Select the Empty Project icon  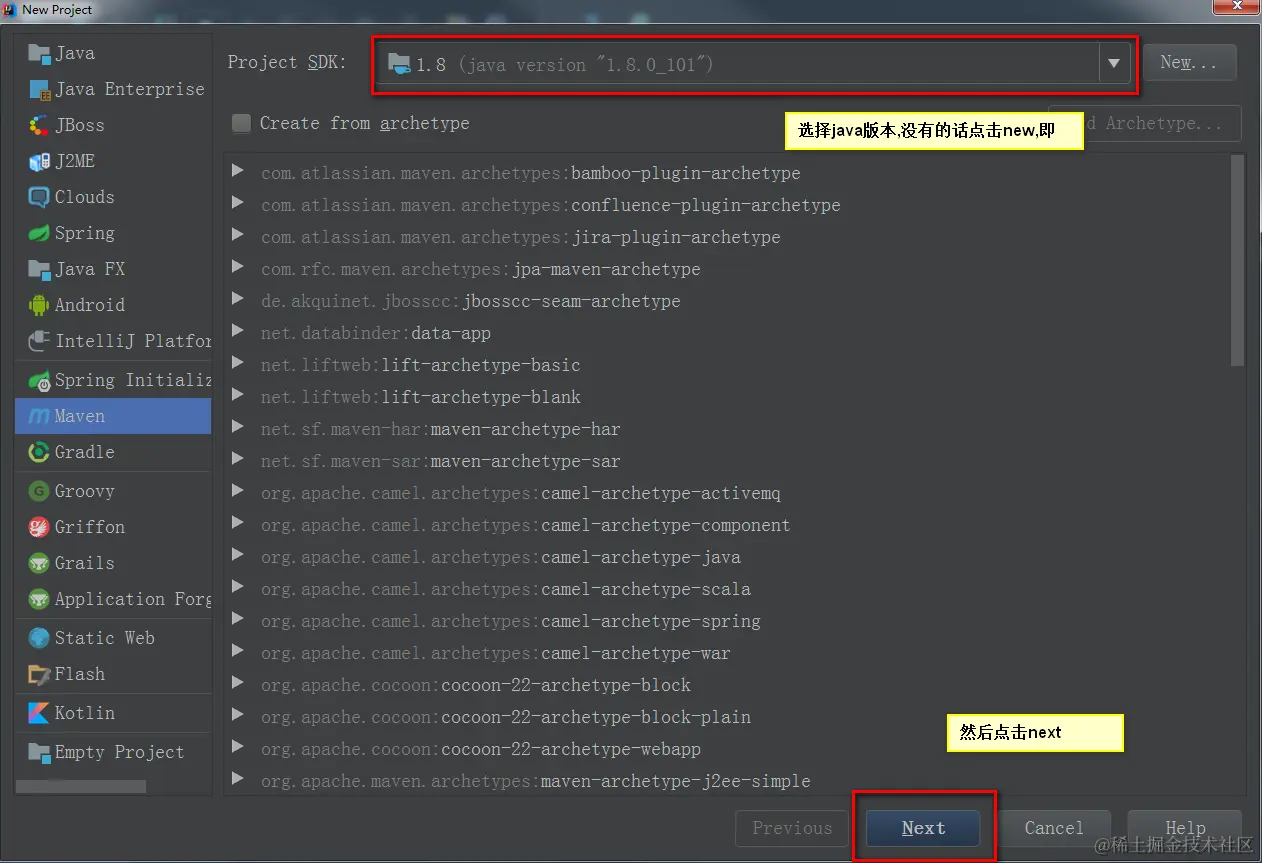point(39,752)
